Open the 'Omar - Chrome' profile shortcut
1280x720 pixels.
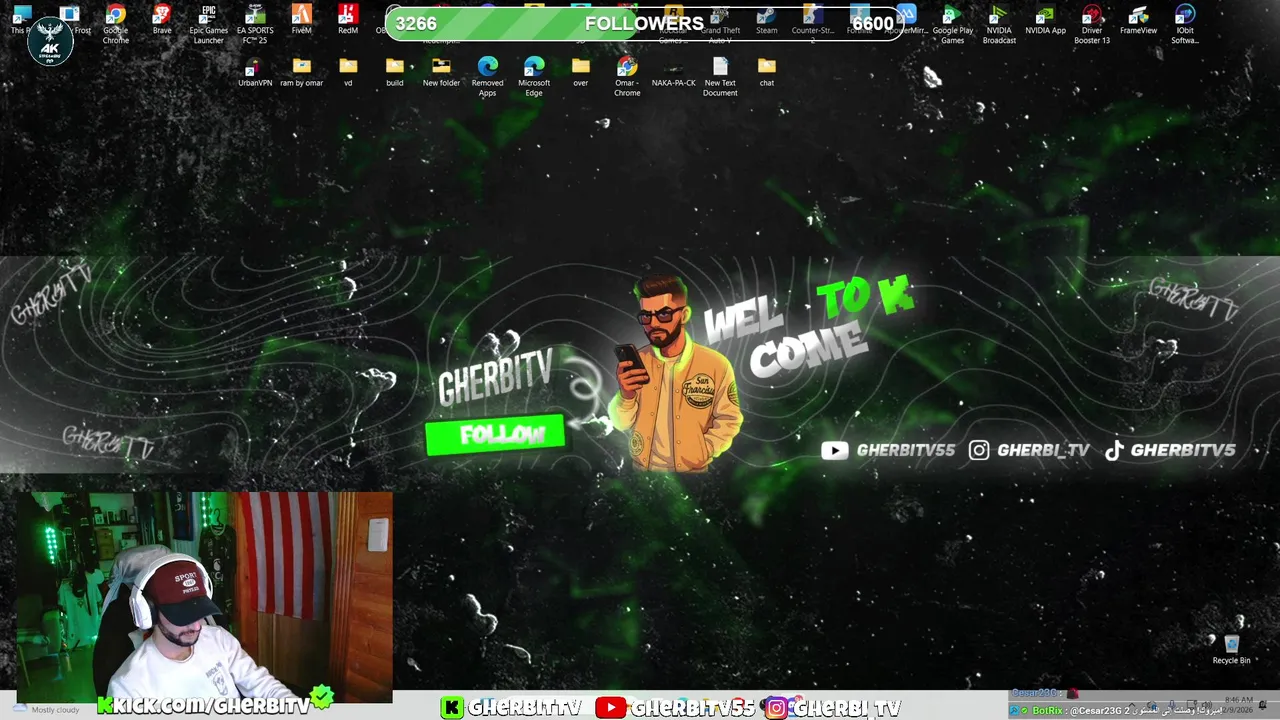(x=627, y=76)
